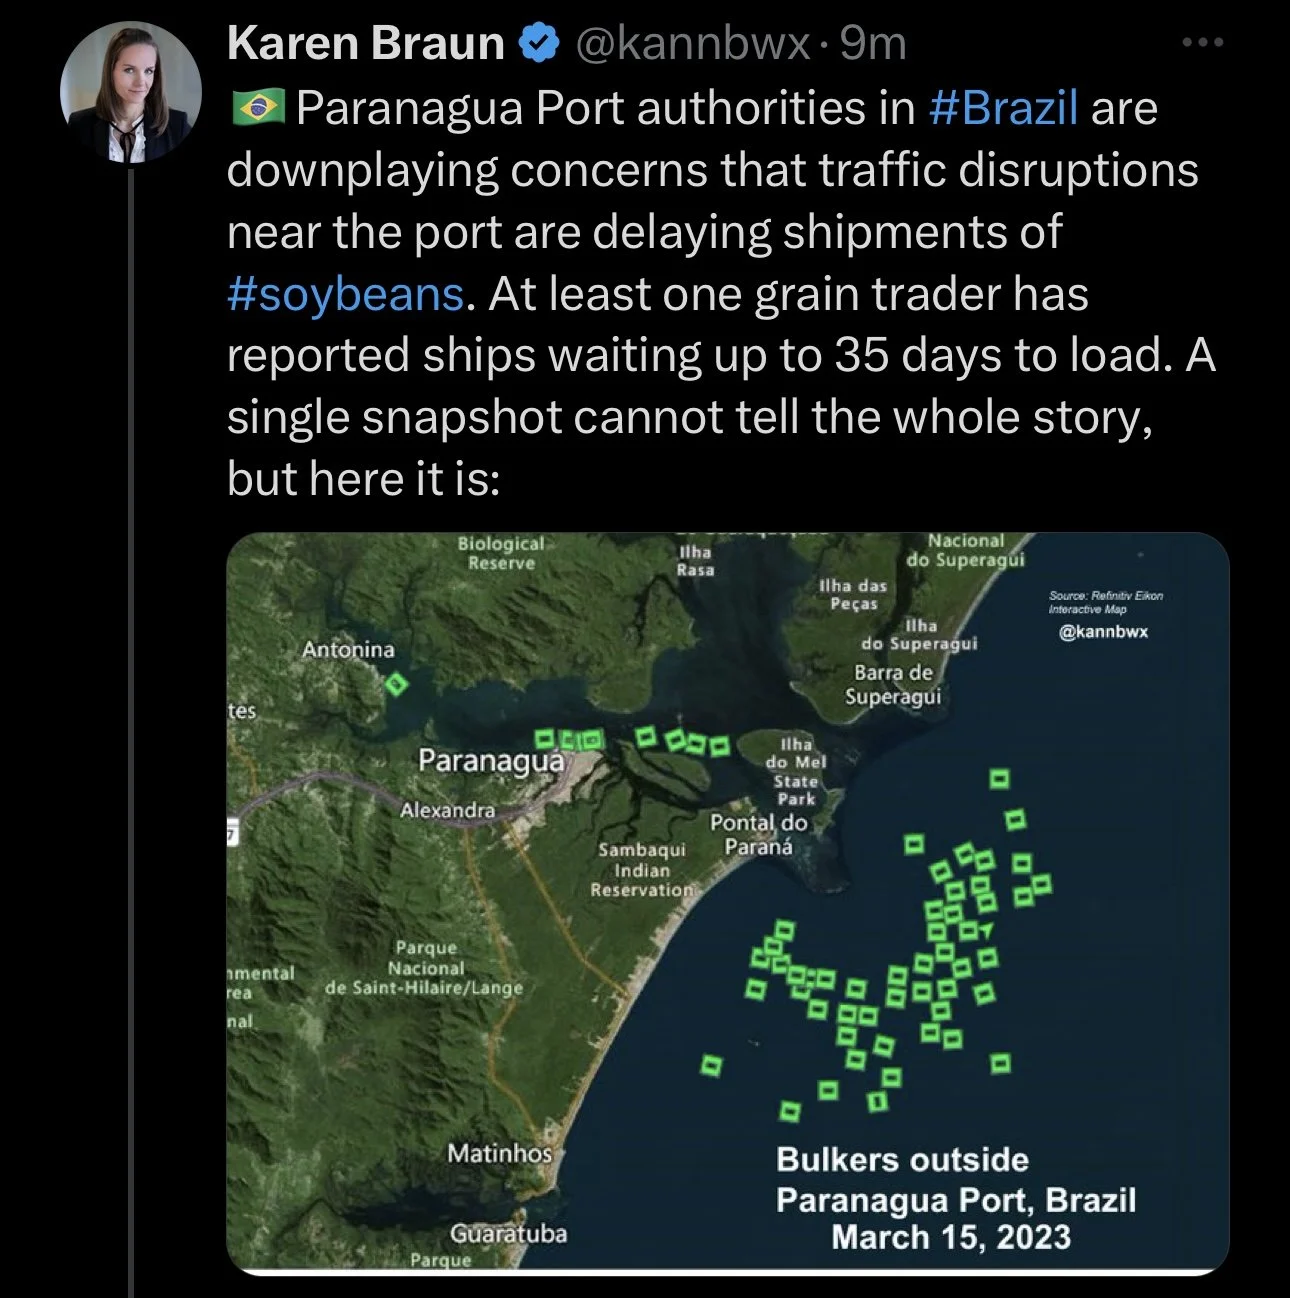
Task: Click the Ilha do Mel State Park label
Action: click(796, 772)
